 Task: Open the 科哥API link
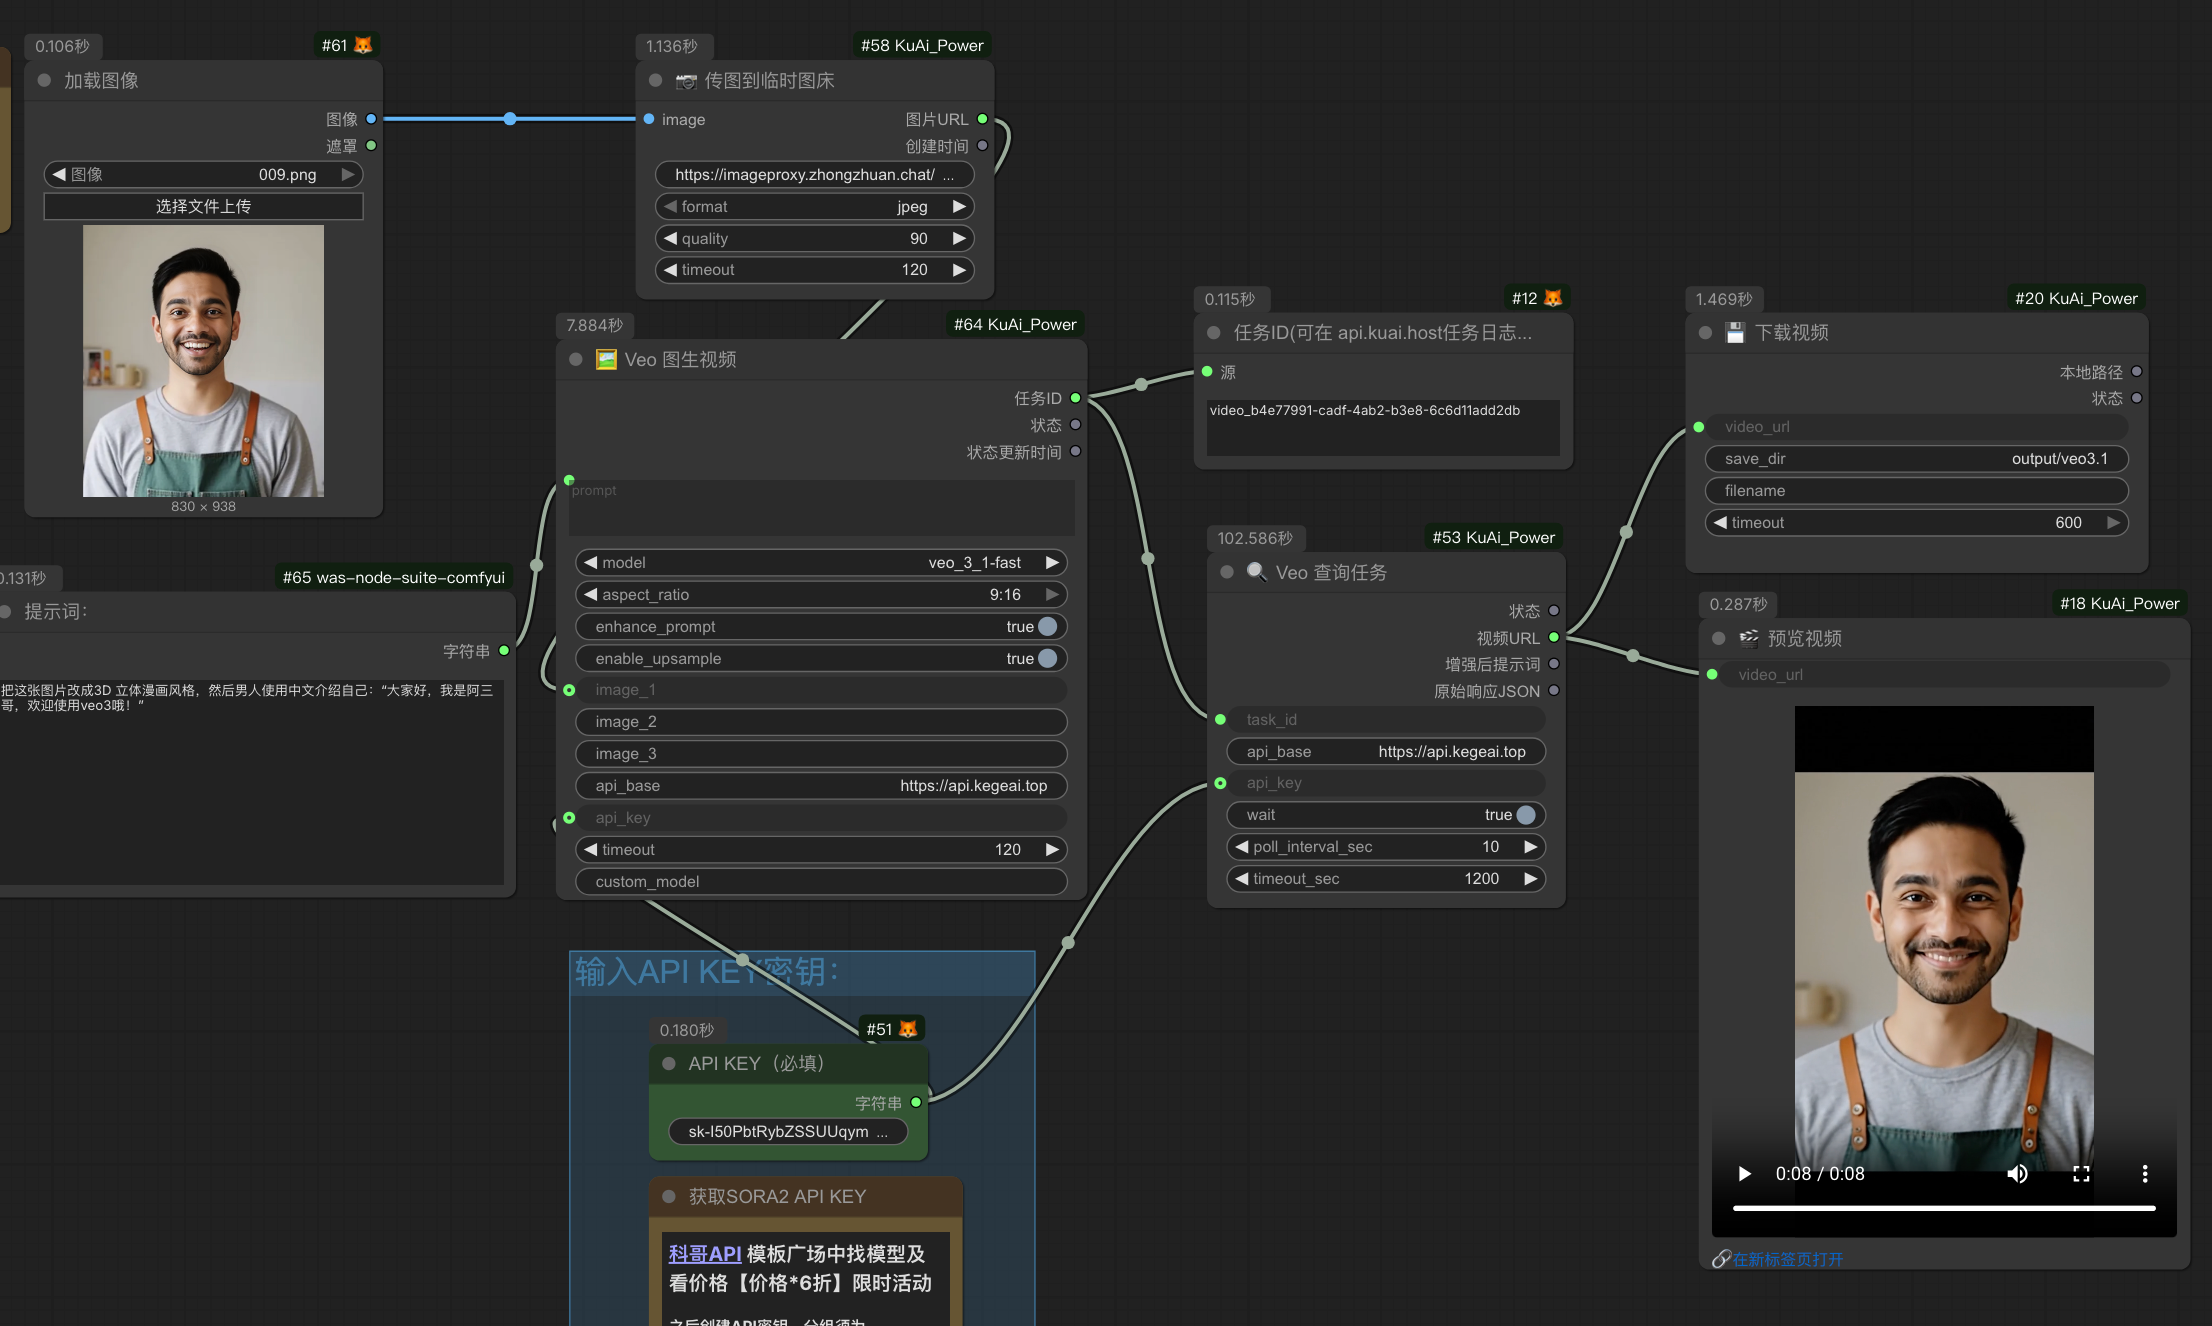[x=705, y=1254]
